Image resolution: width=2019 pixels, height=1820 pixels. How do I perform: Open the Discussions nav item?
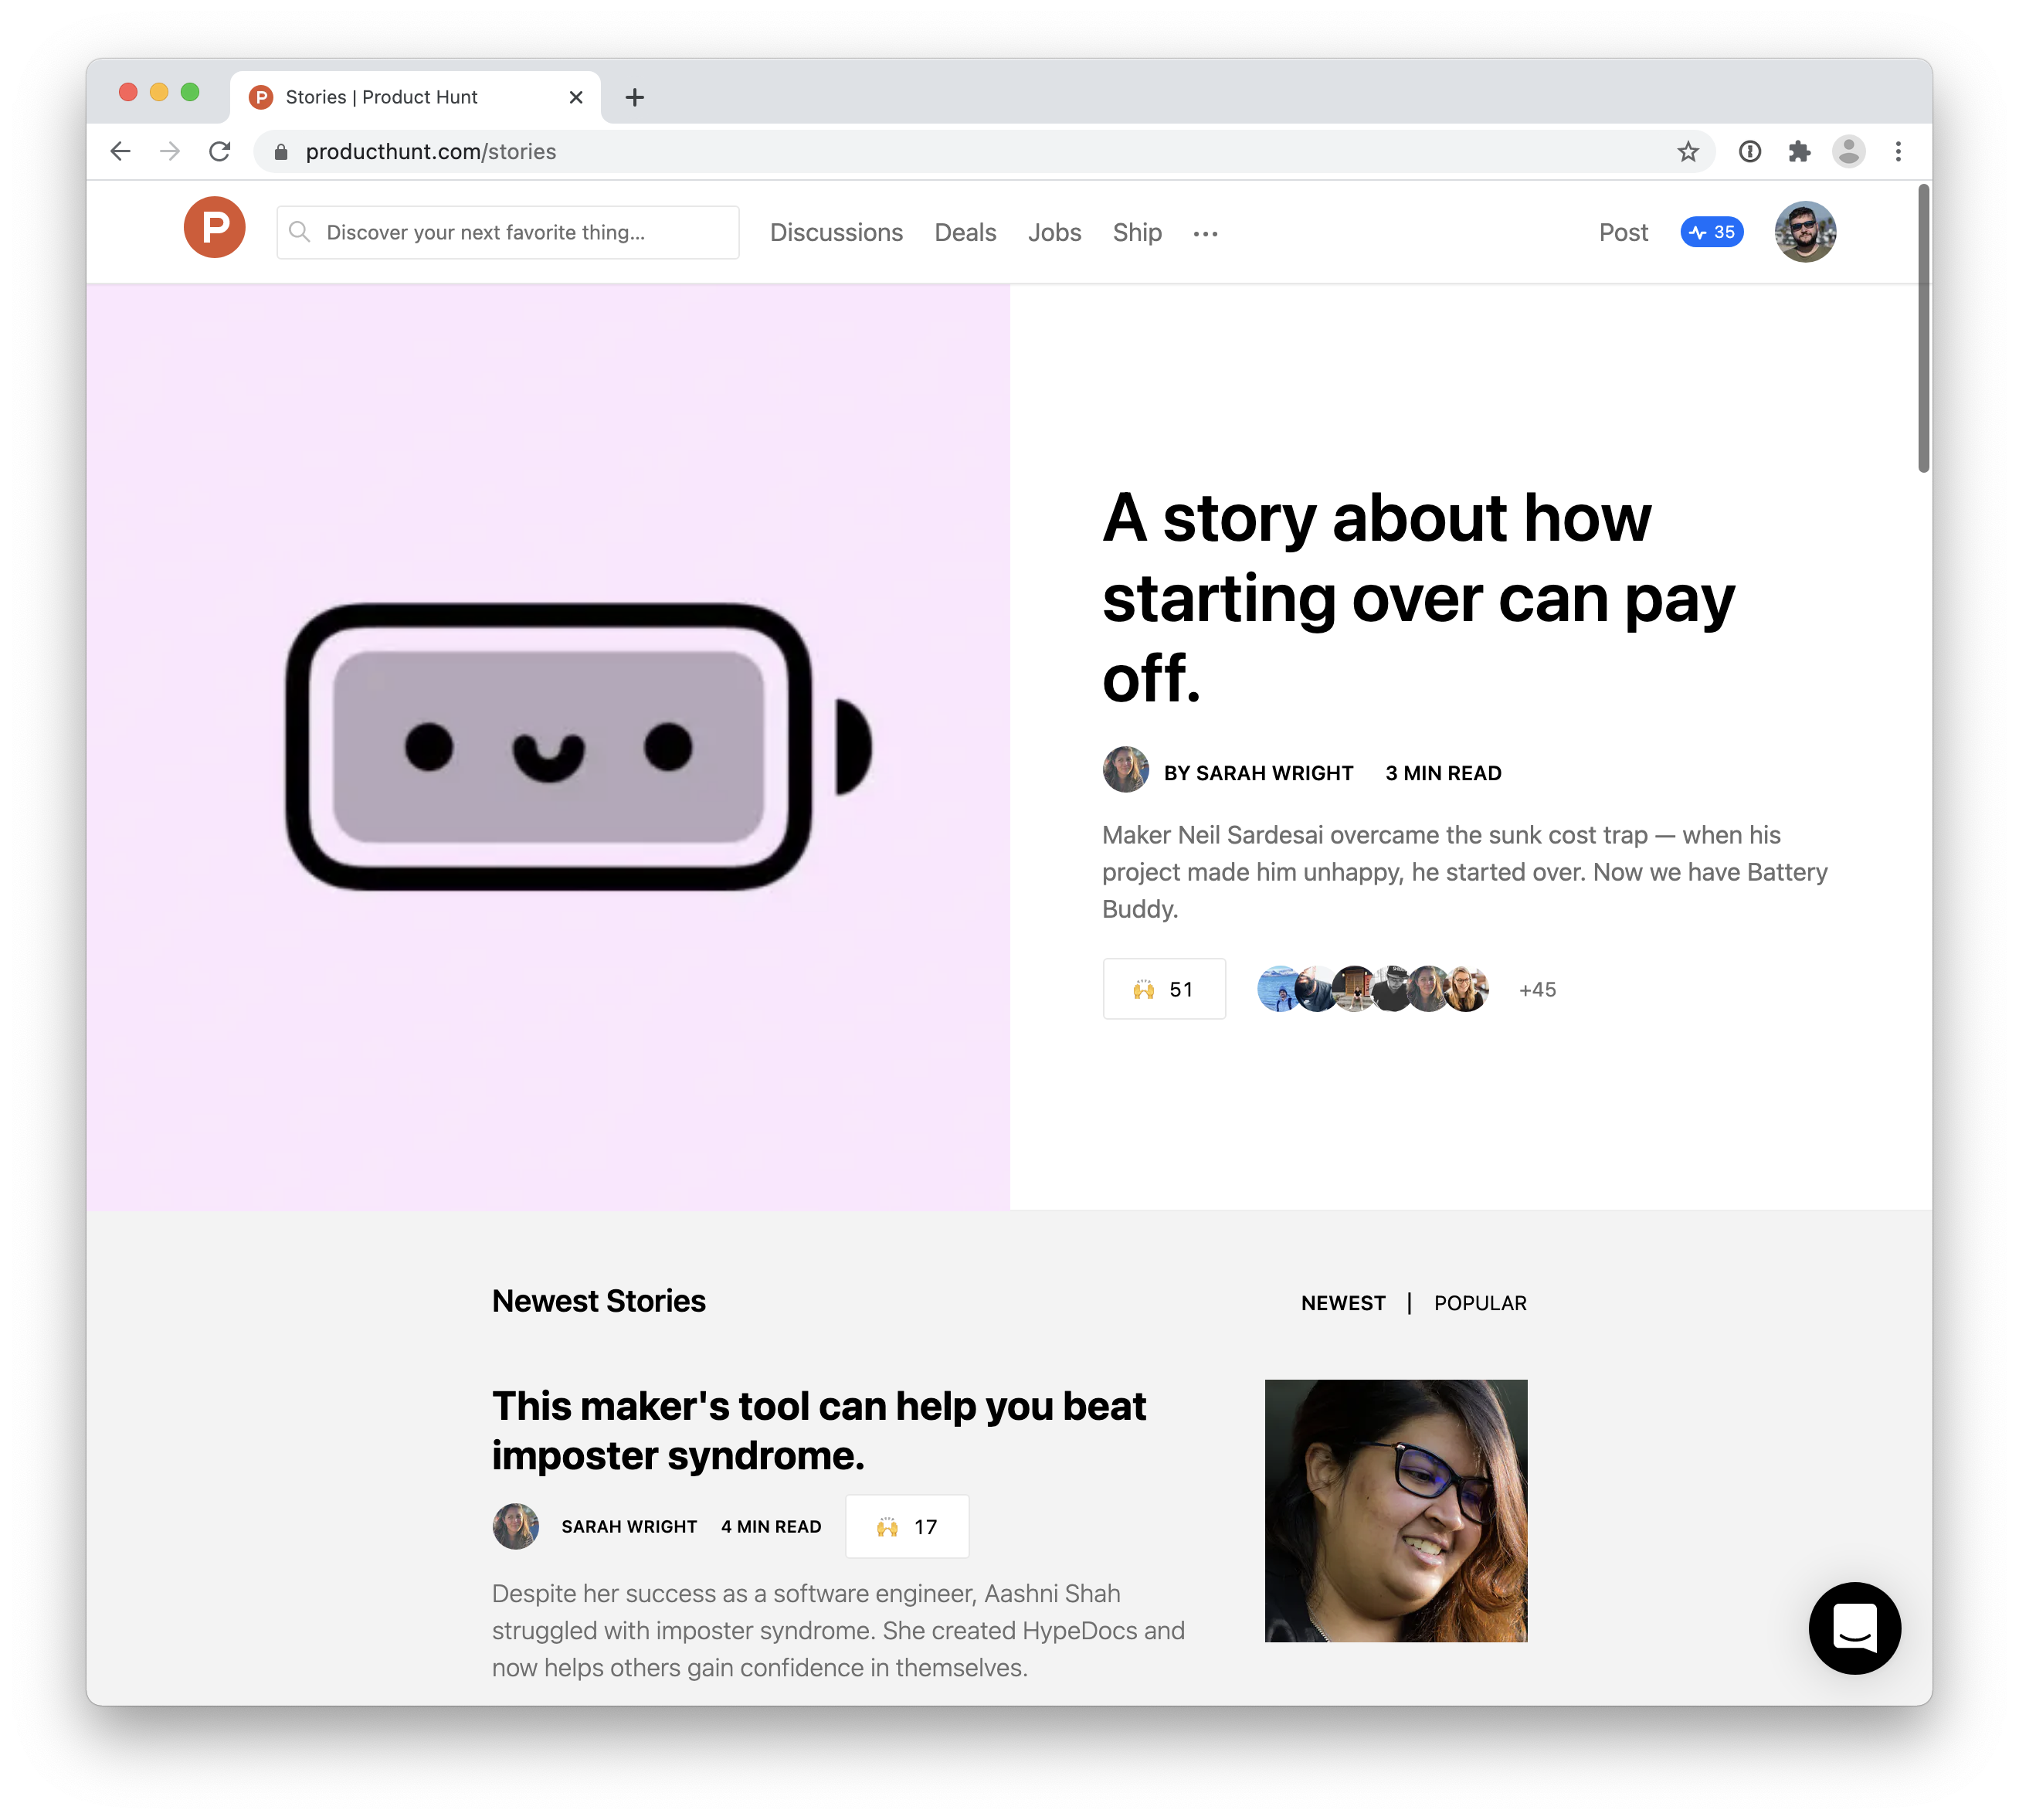coord(836,232)
